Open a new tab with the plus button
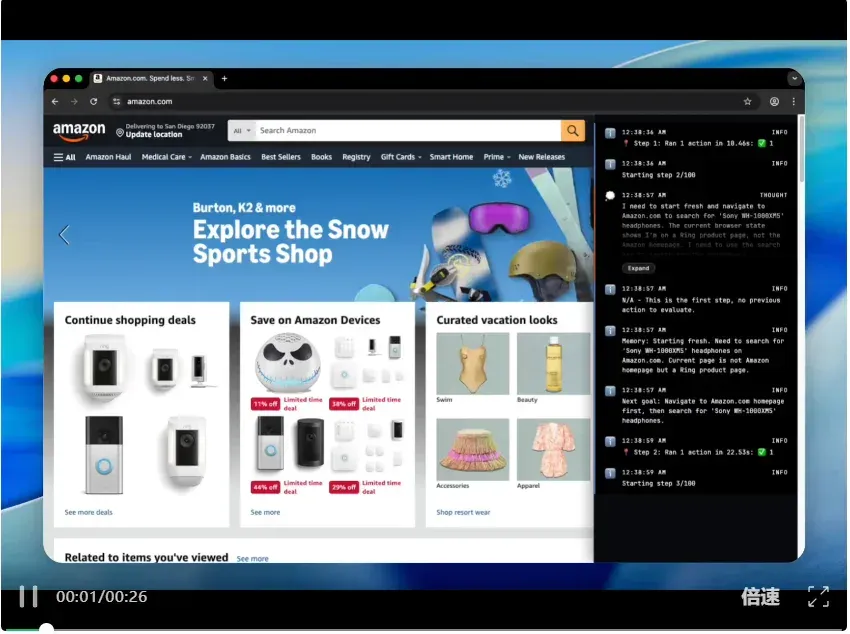The image size is (850, 634). point(224,79)
